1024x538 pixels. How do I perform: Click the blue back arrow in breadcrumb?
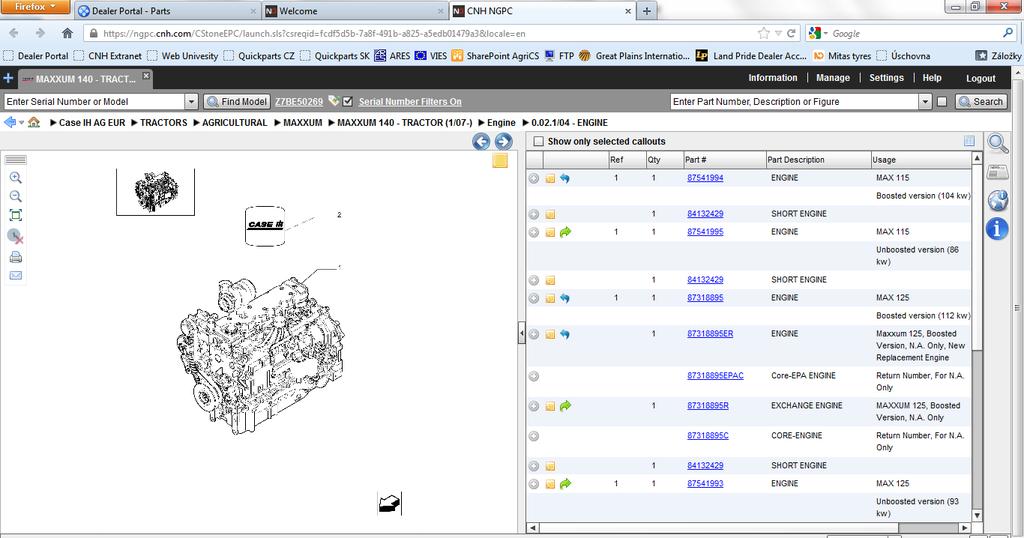[9, 122]
